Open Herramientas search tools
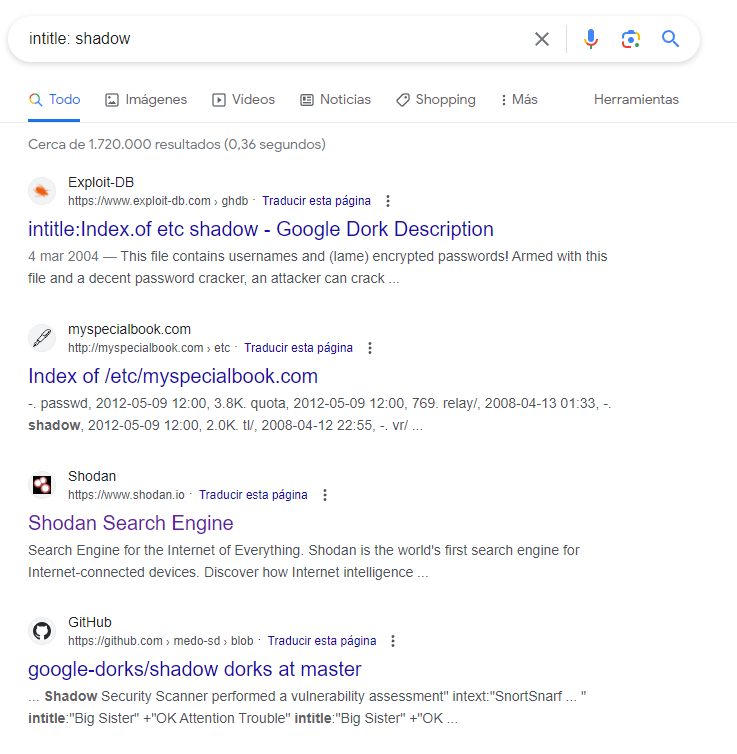 [x=636, y=100]
